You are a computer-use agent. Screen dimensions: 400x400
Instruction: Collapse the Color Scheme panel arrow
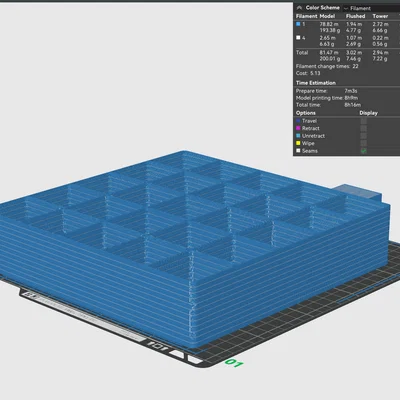click(x=299, y=8)
